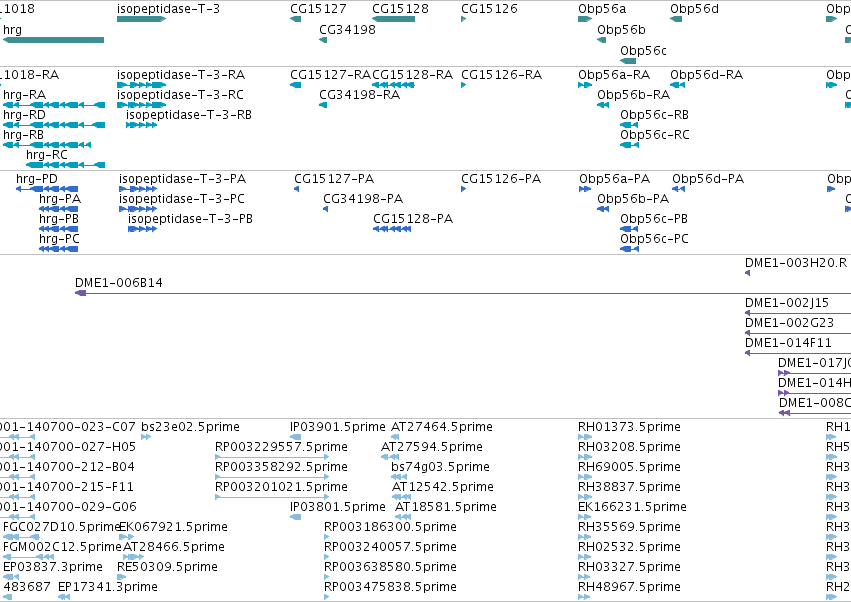The image size is (851, 602).
Task: Select the DME1-014F11 clone
Action: [798, 353]
